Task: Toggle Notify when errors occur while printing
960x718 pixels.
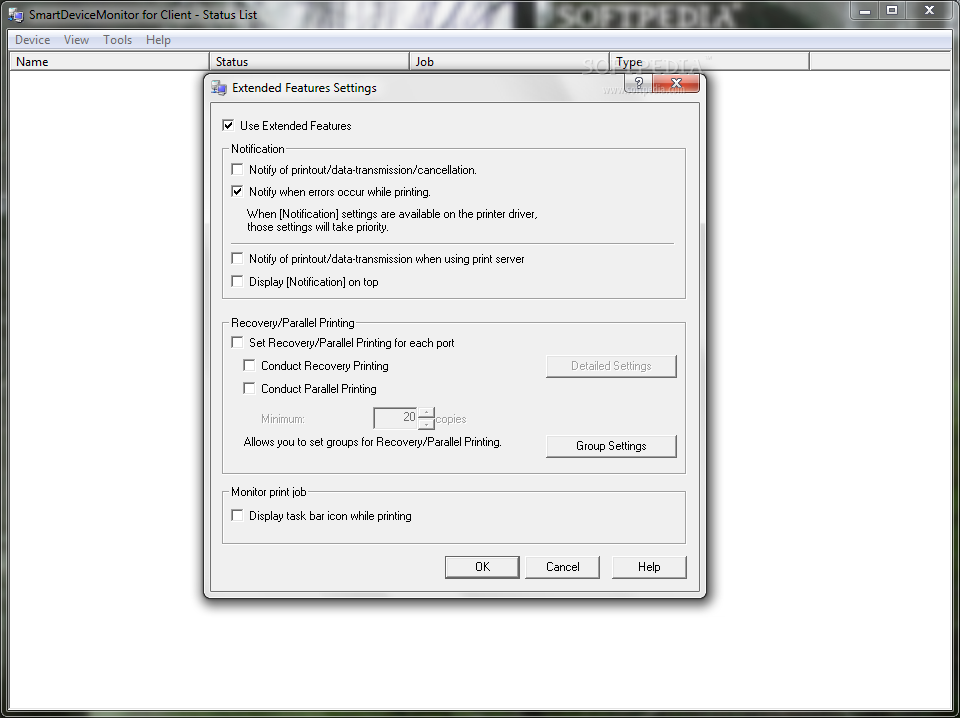Action: click(x=237, y=192)
